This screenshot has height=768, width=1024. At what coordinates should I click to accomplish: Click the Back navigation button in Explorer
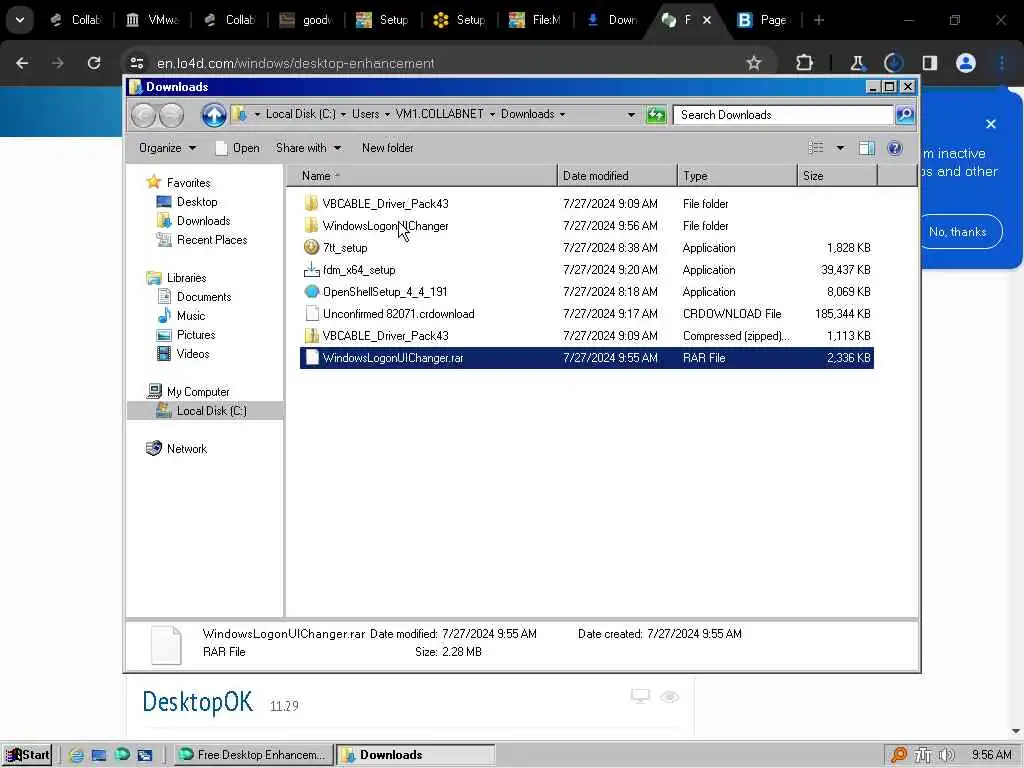(x=143, y=115)
